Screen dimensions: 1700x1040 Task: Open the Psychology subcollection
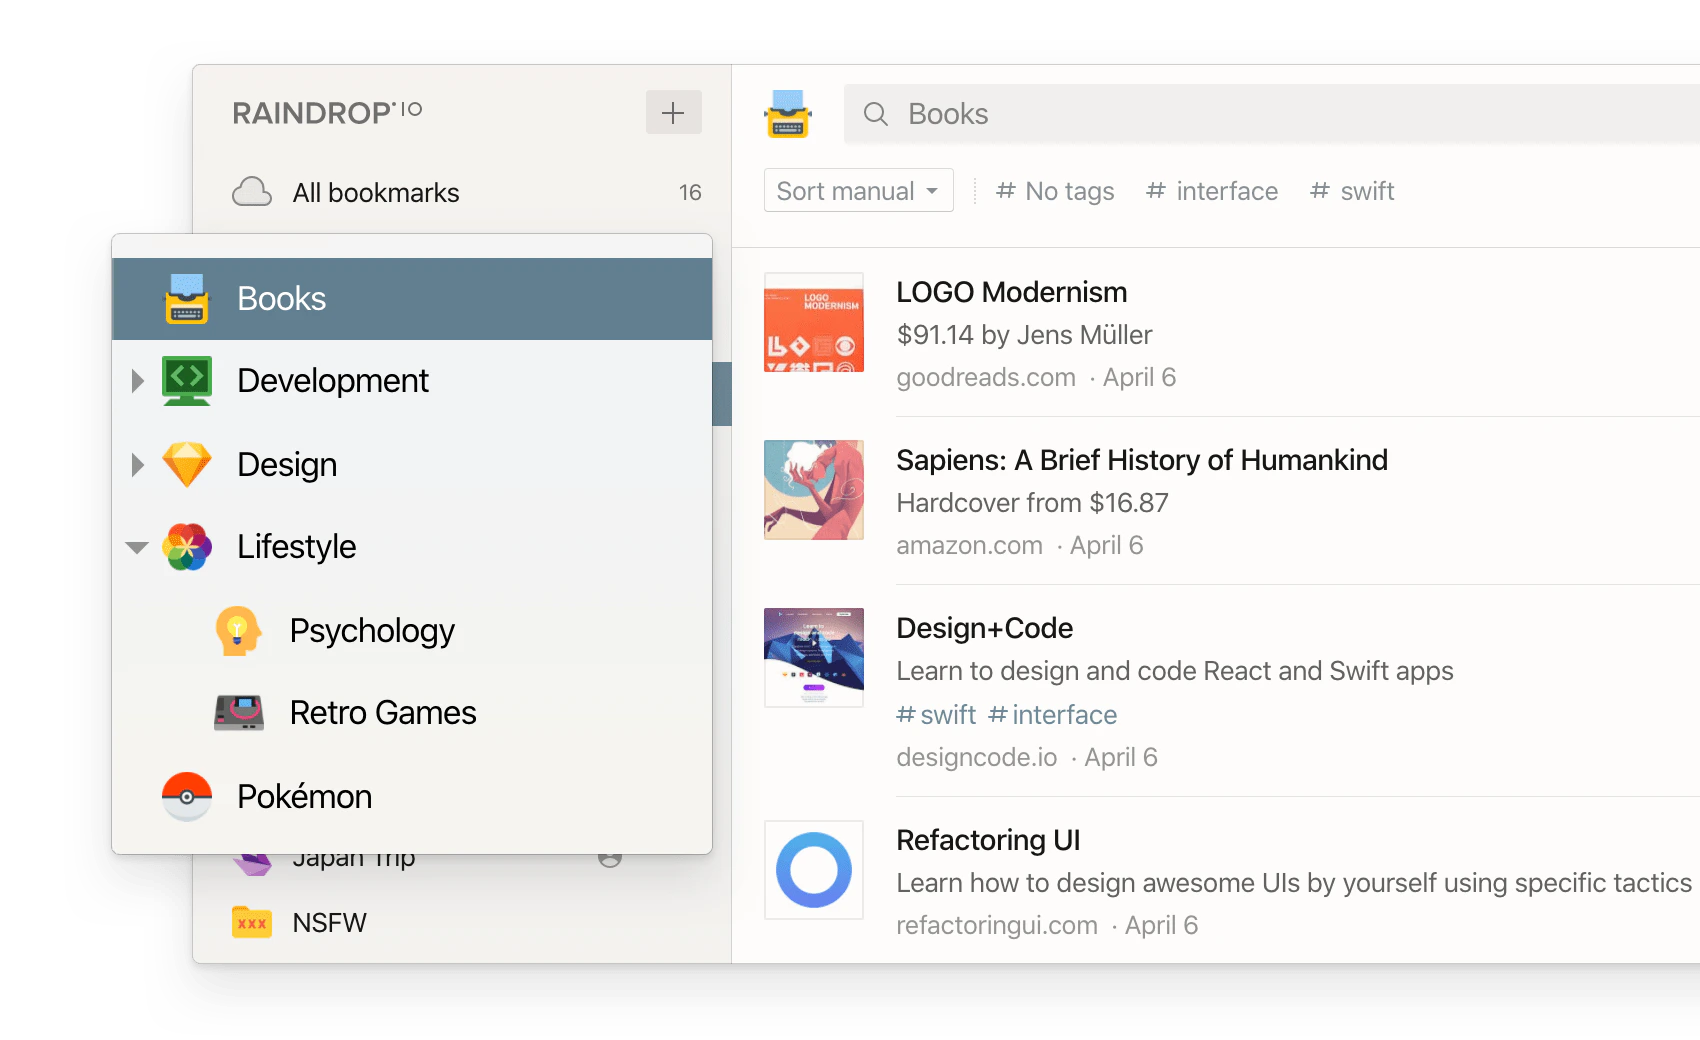[412, 631]
